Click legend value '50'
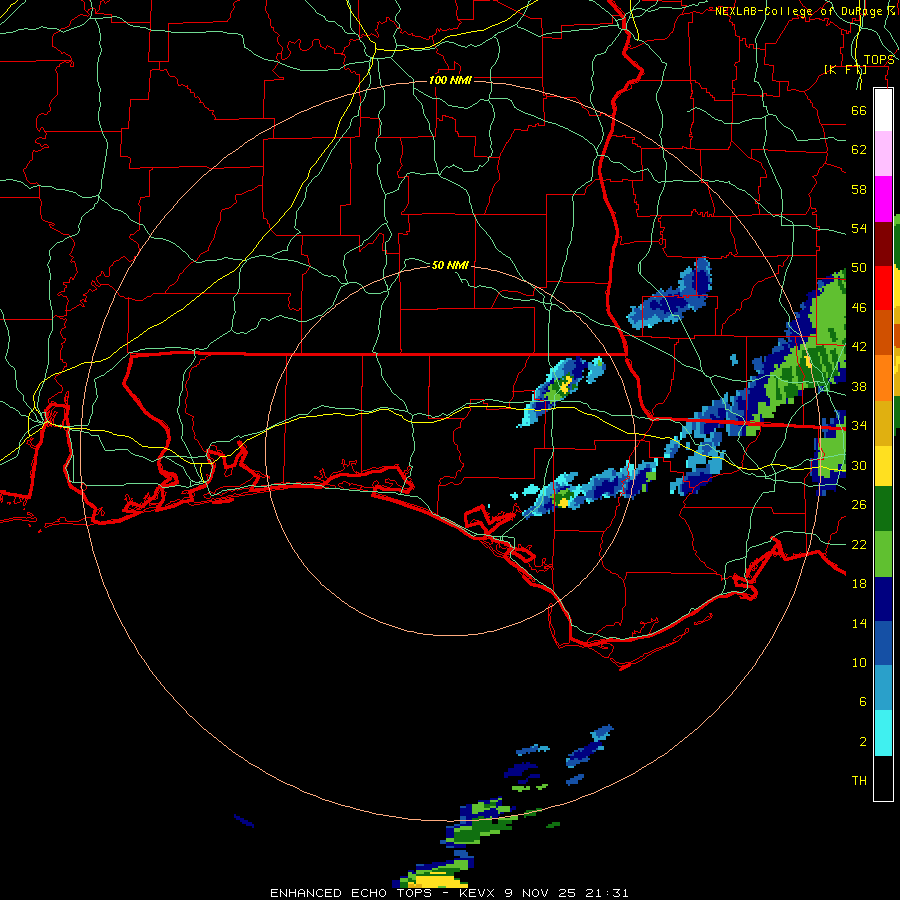900x900 pixels. tap(859, 268)
